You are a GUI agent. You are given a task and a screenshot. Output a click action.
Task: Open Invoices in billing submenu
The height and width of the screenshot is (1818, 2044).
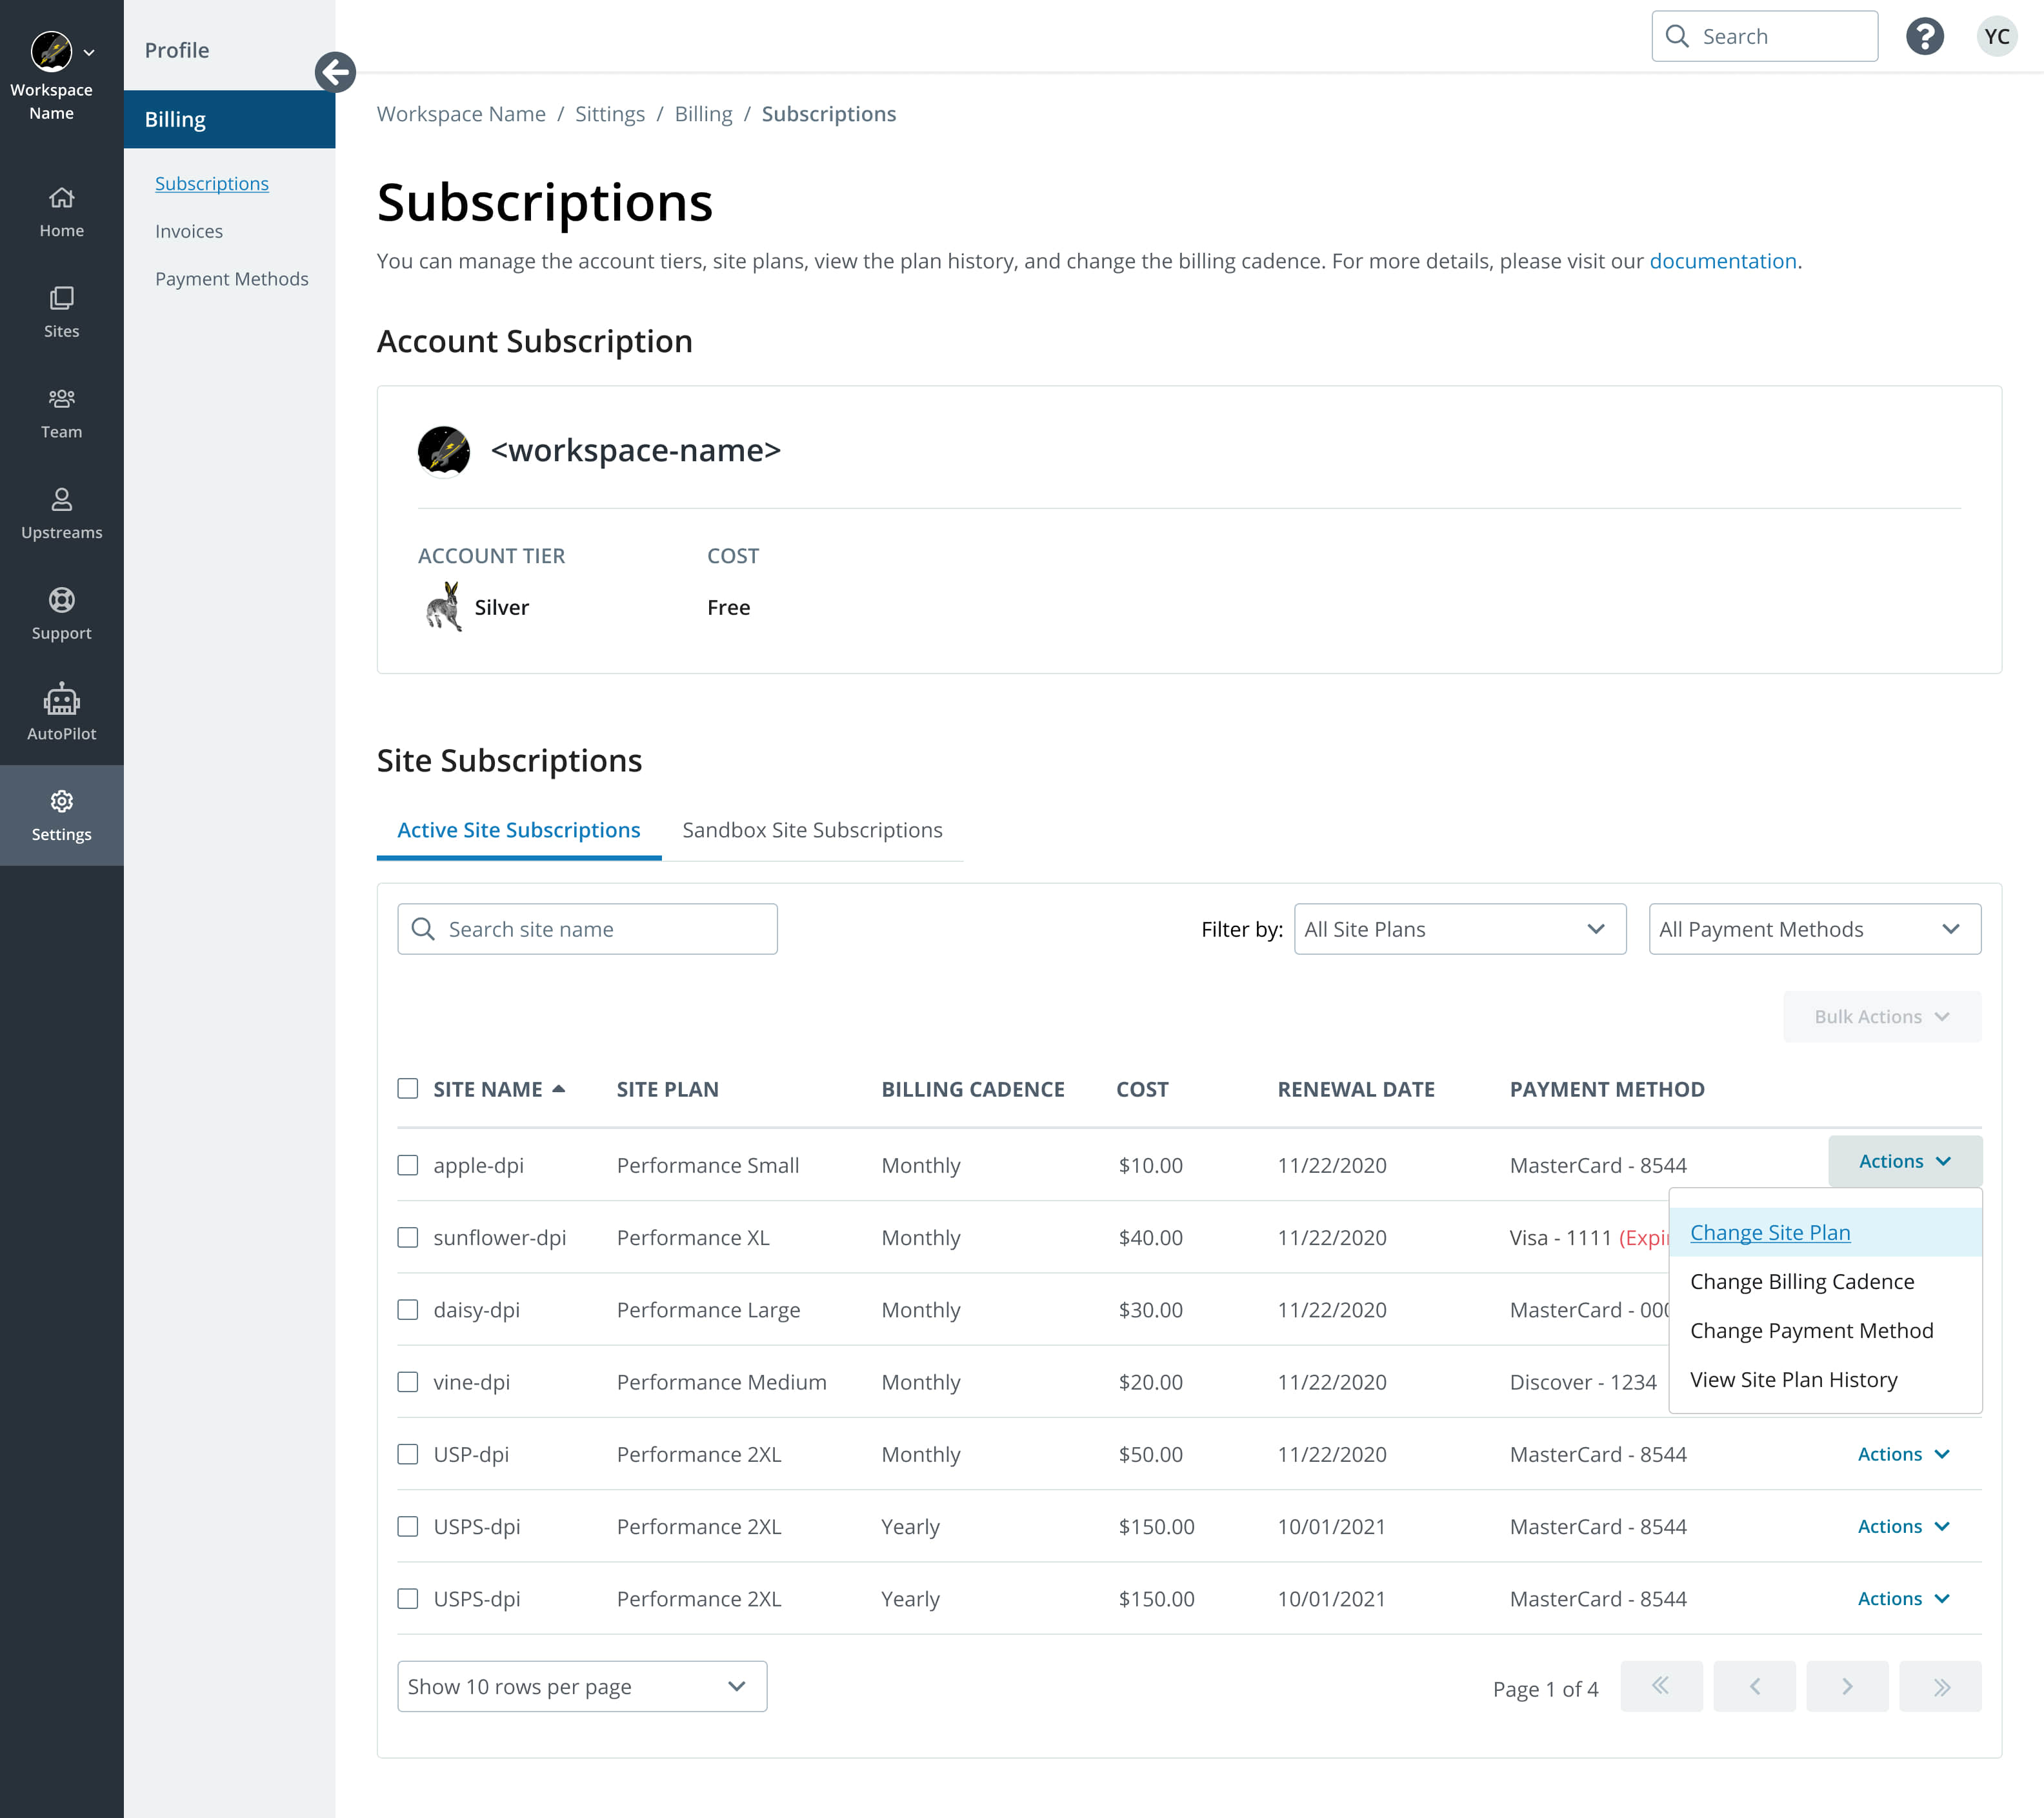pyautogui.click(x=189, y=231)
